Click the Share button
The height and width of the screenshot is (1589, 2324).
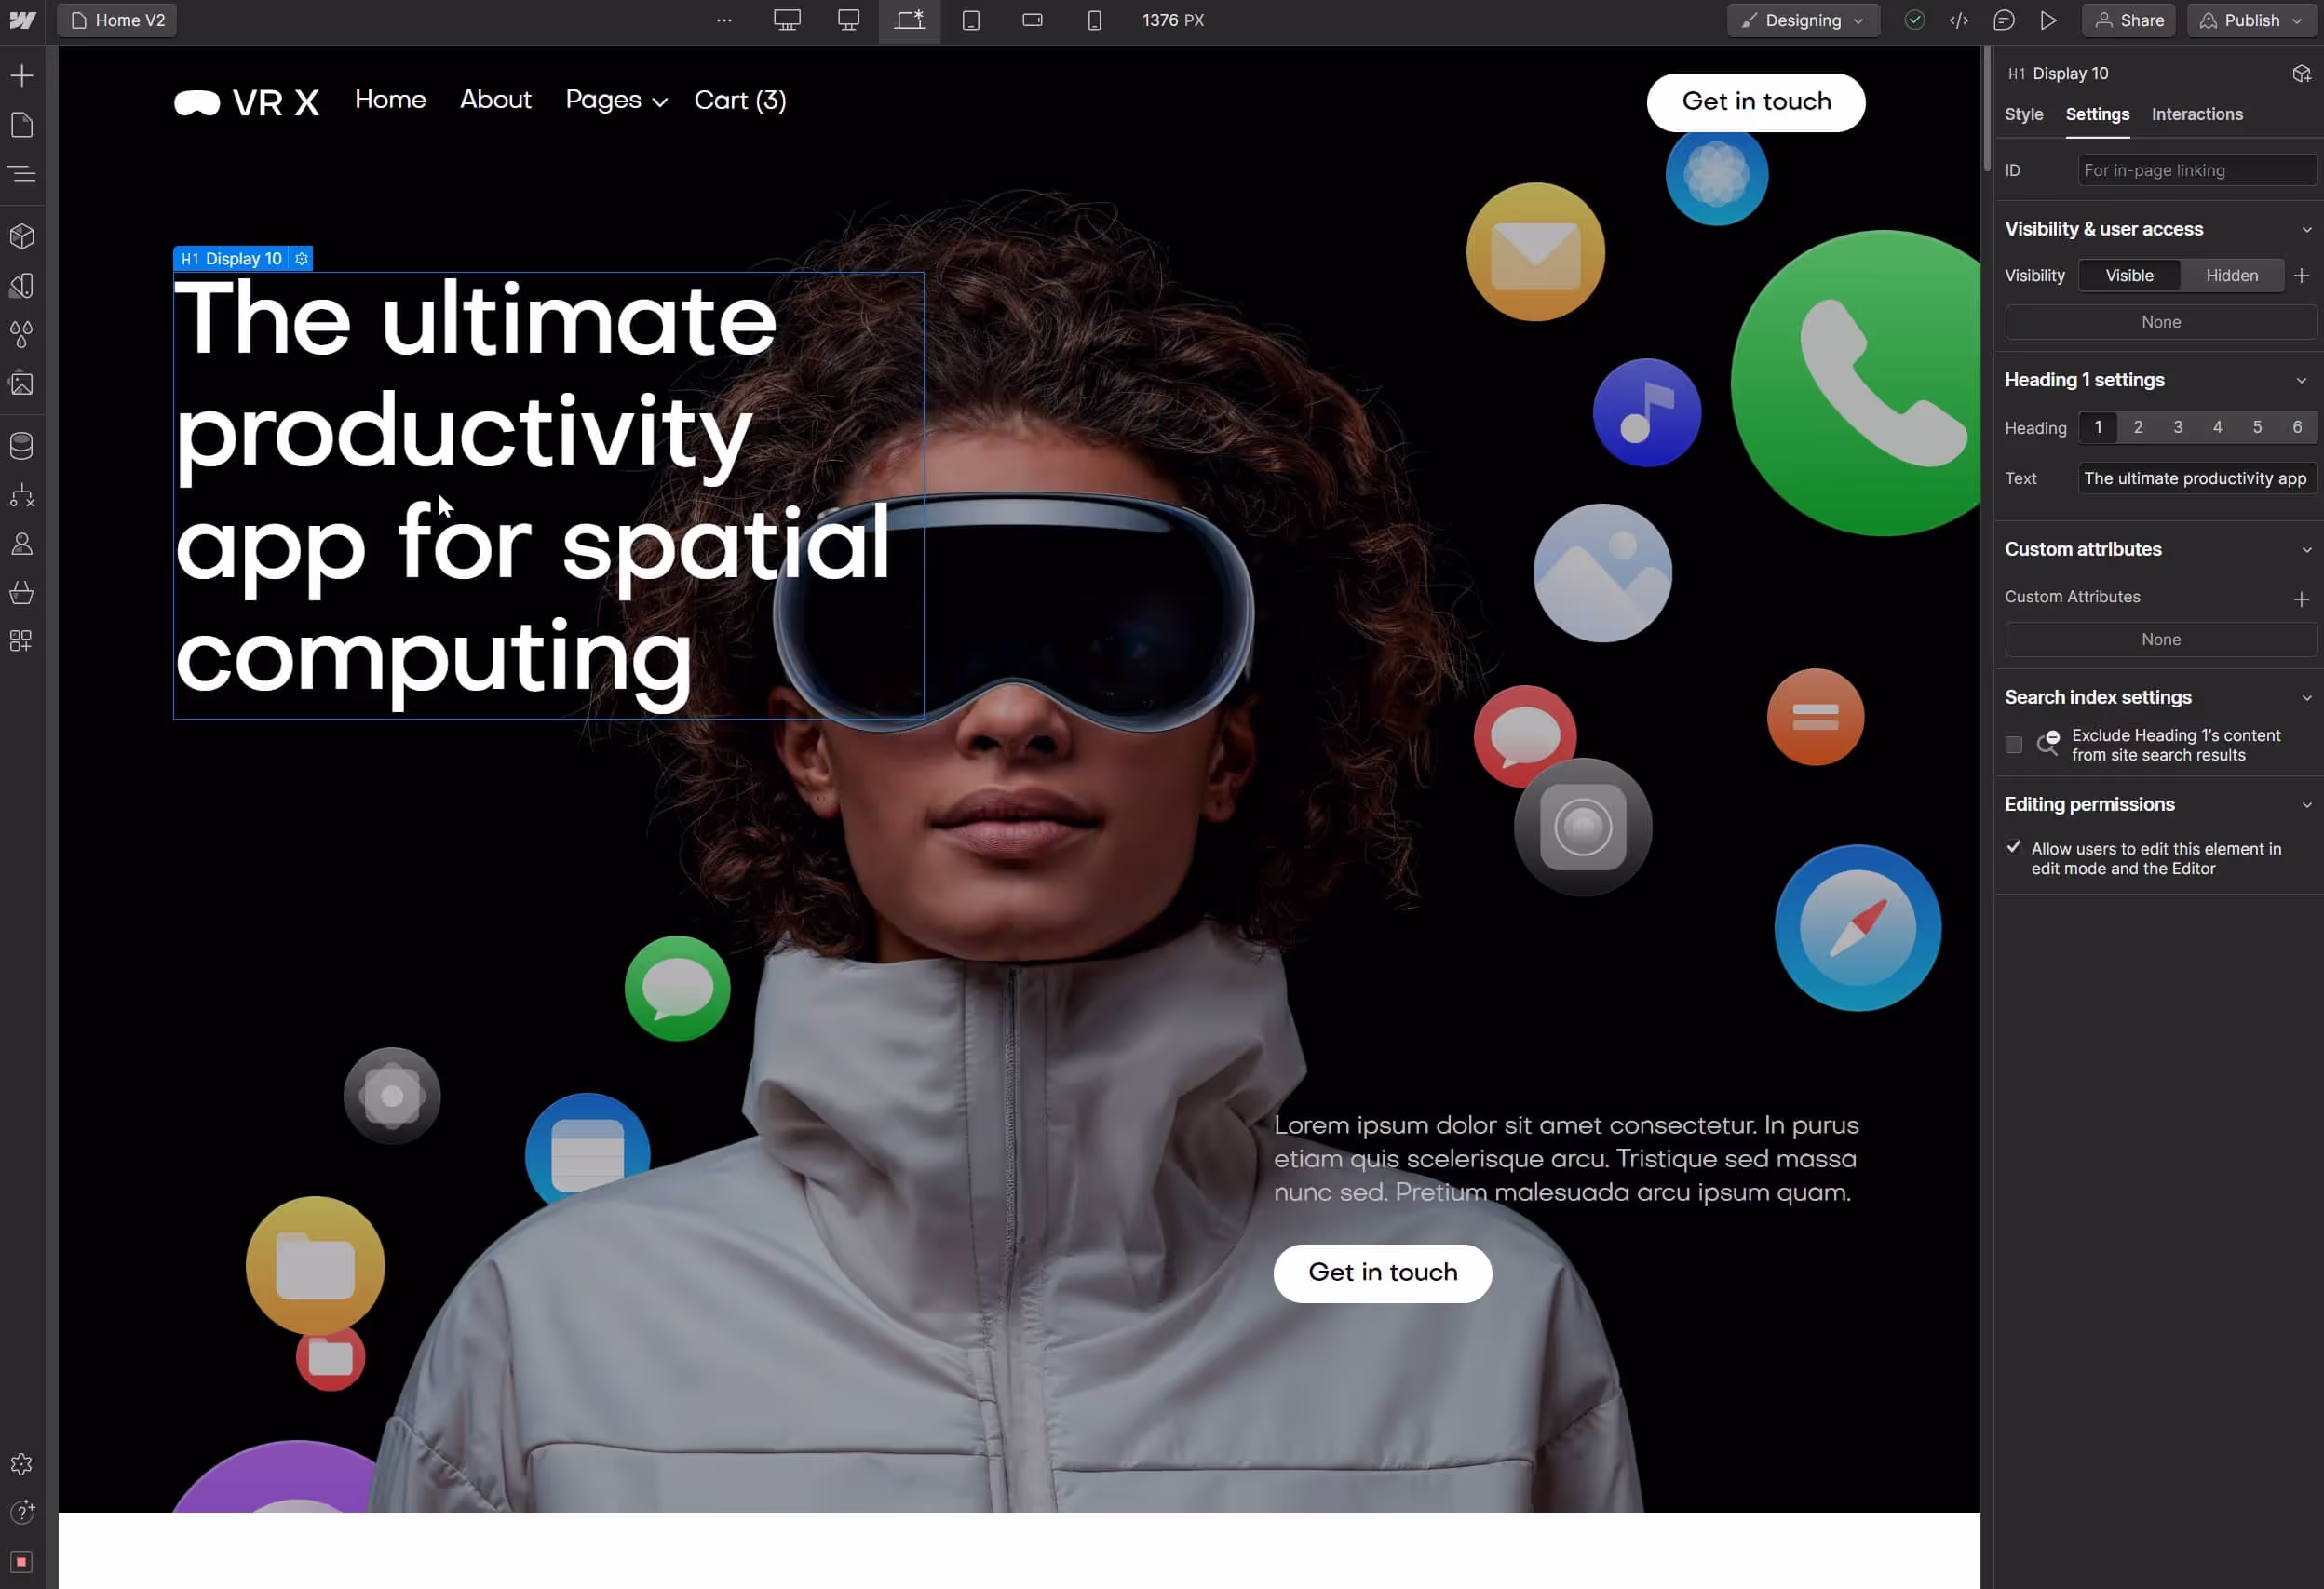[2128, 20]
